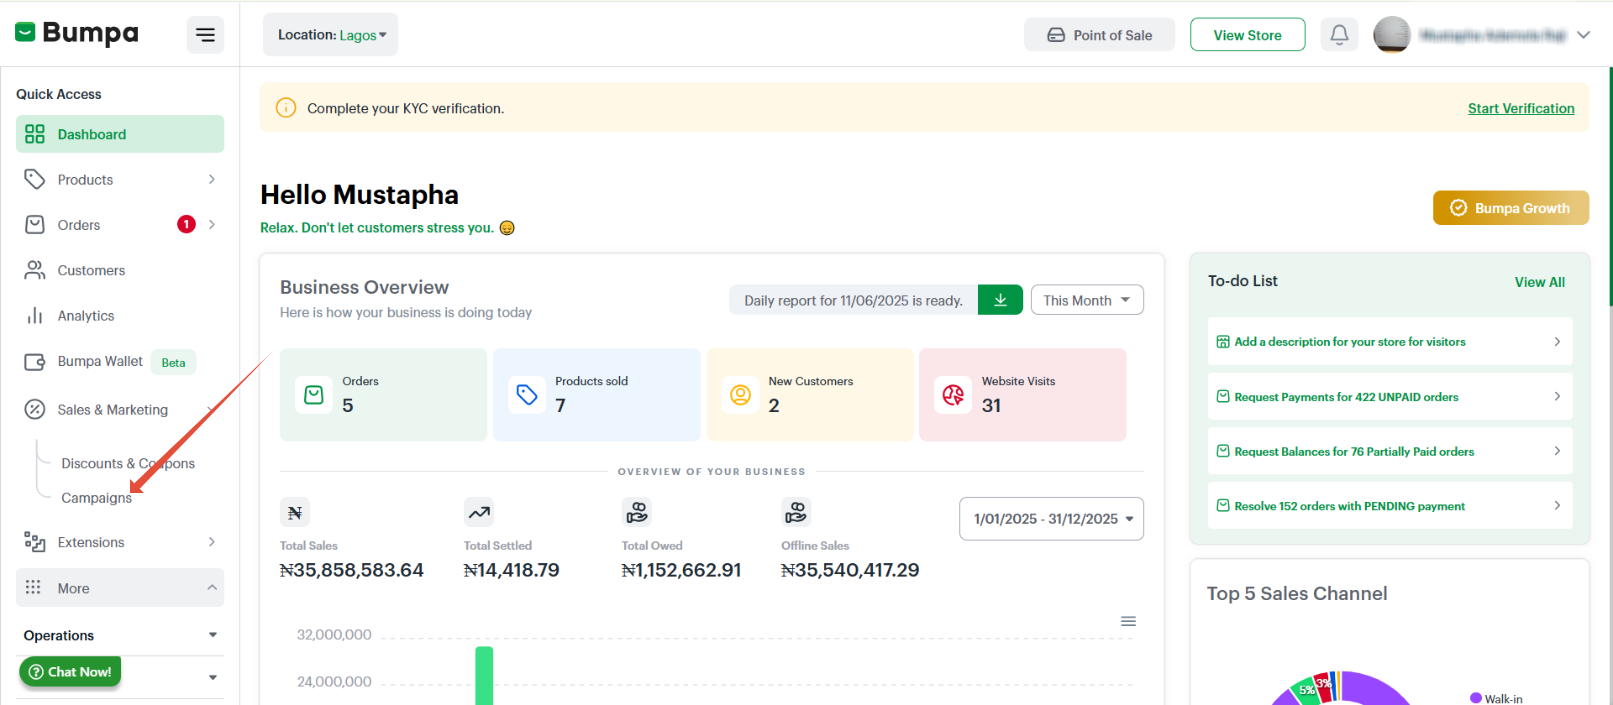Click the Analytics bar chart icon
Viewport: 1613px width, 705px height.
(x=35, y=316)
